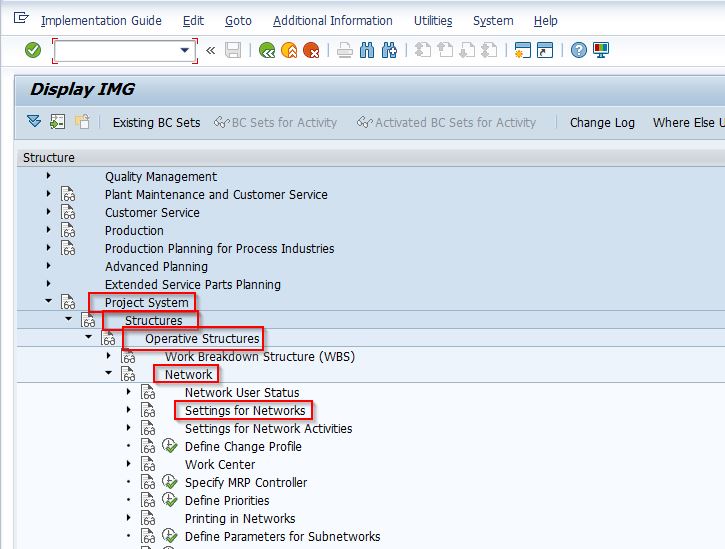Click the Print icon
This screenshot has height=549, width=725.
point(344,50)
